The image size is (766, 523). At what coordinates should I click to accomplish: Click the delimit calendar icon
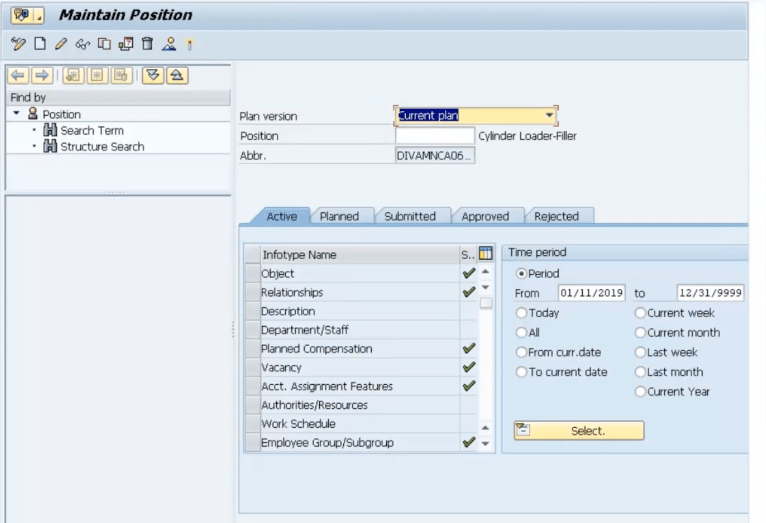pyautogui.click(x=126, y=44)
